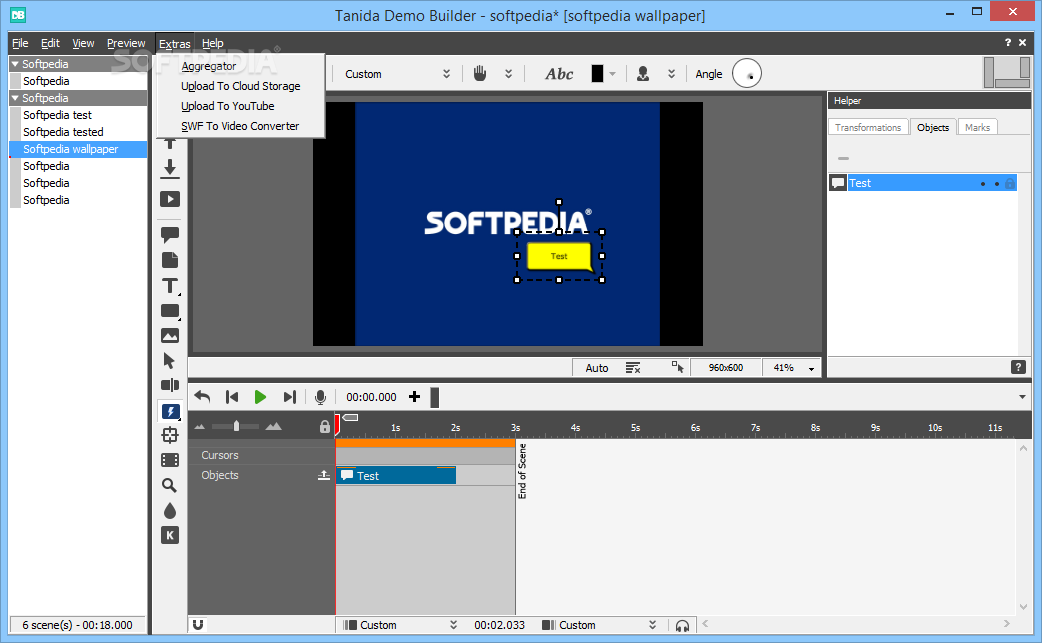
Task: Click the person silhouette icon
Action: coord(643,74)
